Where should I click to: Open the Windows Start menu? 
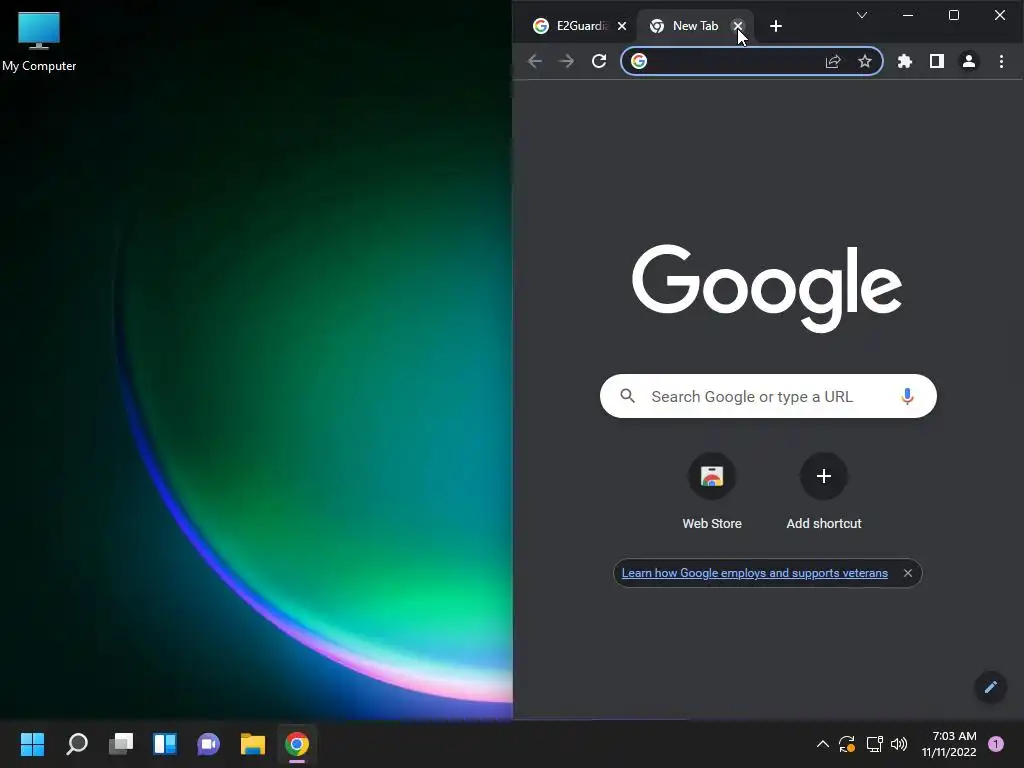tap(32, 744)
